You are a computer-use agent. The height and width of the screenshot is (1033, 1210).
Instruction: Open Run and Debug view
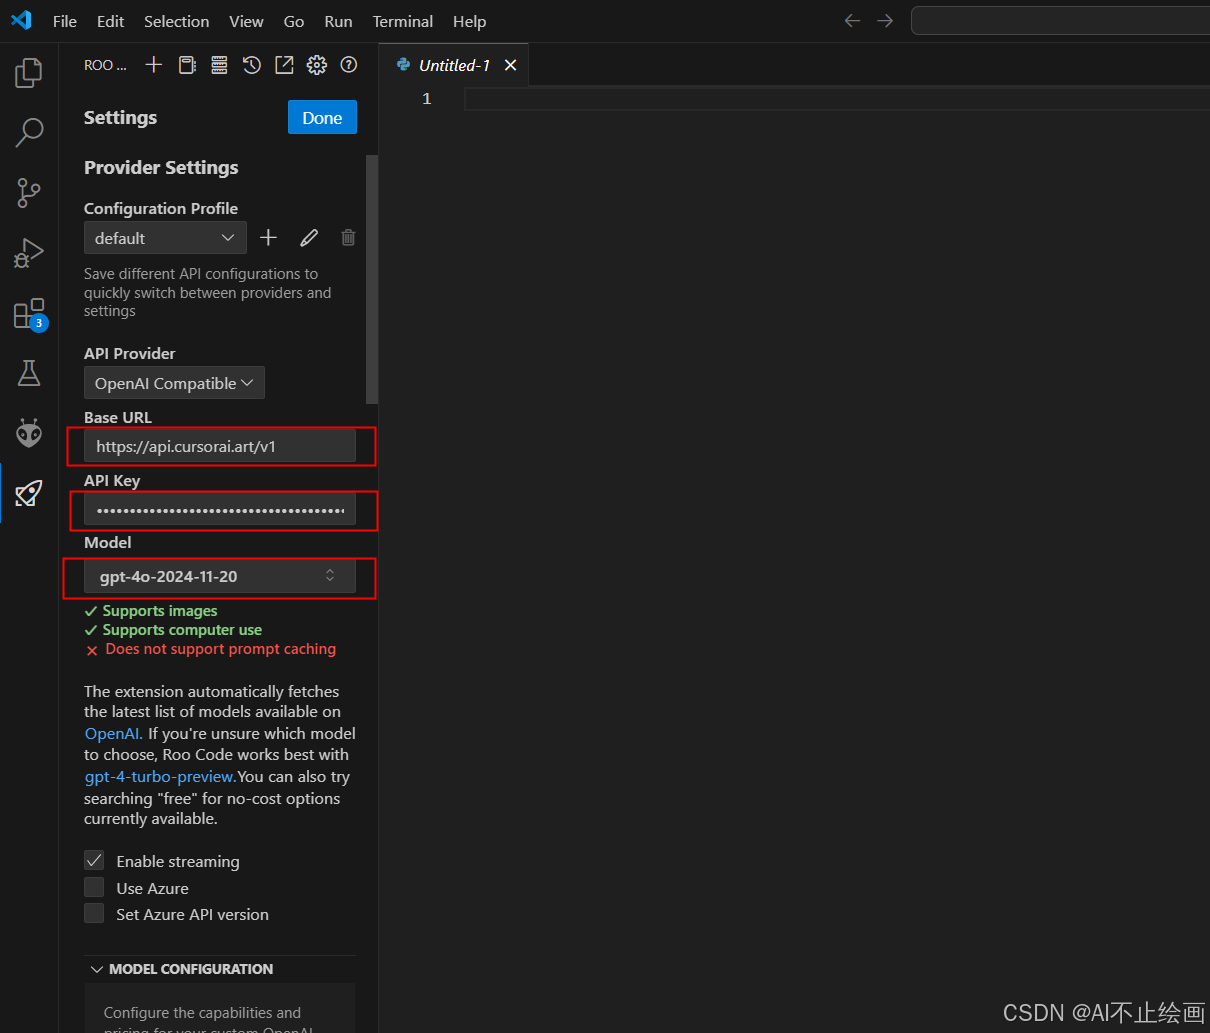[29, 253]
